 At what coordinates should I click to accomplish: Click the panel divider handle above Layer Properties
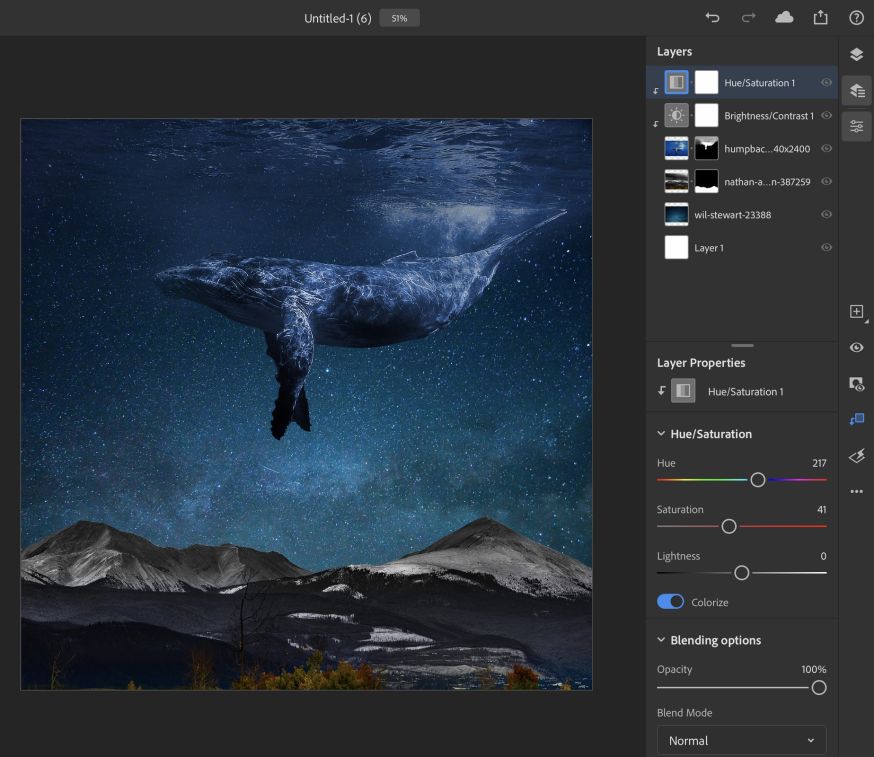742,346
